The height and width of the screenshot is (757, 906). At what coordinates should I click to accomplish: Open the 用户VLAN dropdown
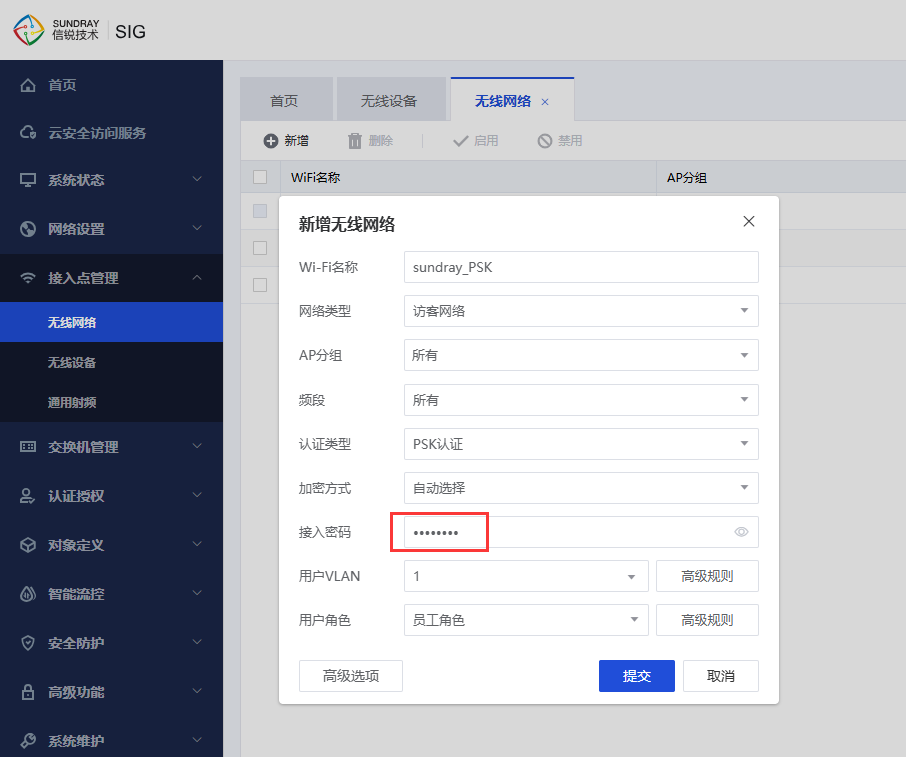point(526,576)
